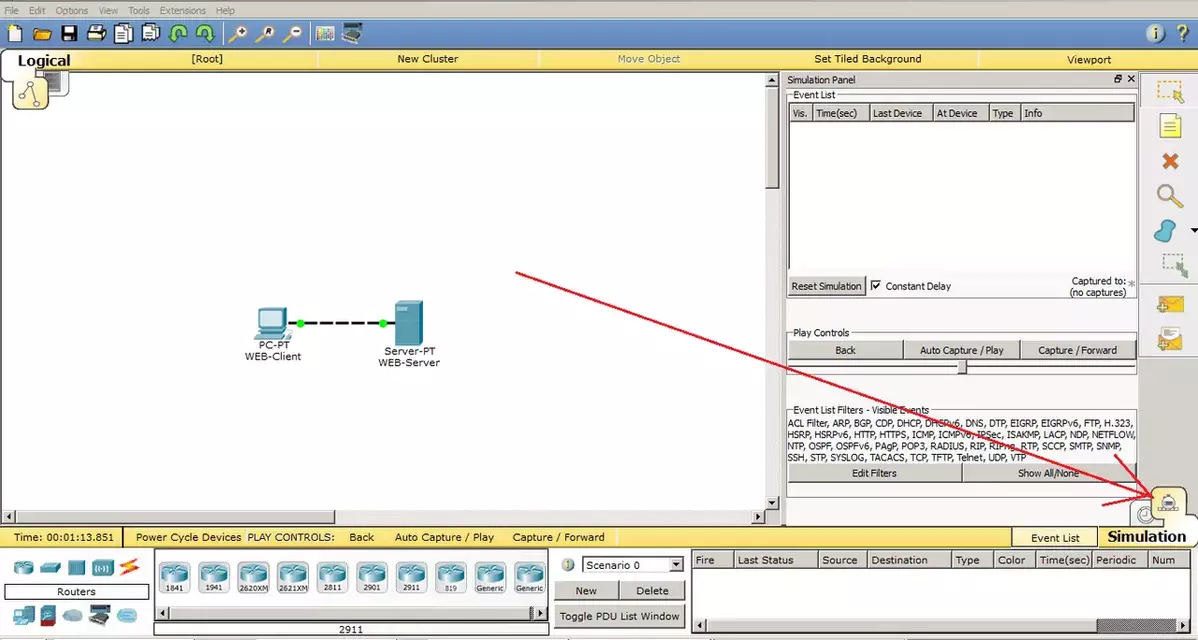Click the Copy icon in the toolbar
The image size is (1198, 640).
pos(123,34)
